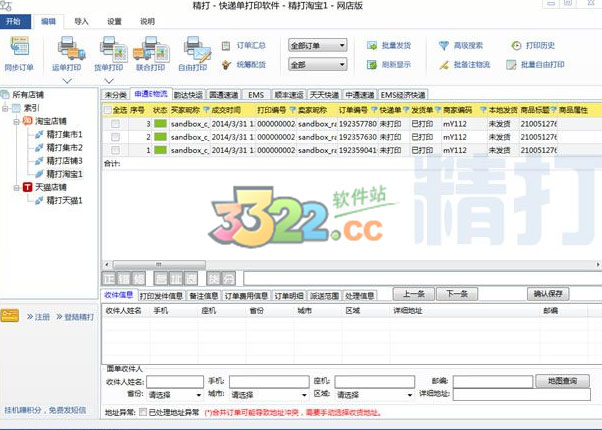The image size is (602, 430).
Task: Open the 订单明细 detail tab
Action: 289,296
